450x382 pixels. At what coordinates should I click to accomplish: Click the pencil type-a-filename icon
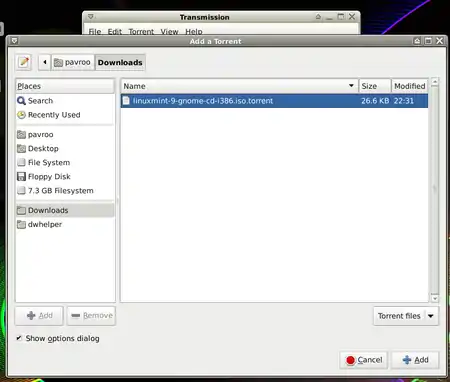click(24, 62)
